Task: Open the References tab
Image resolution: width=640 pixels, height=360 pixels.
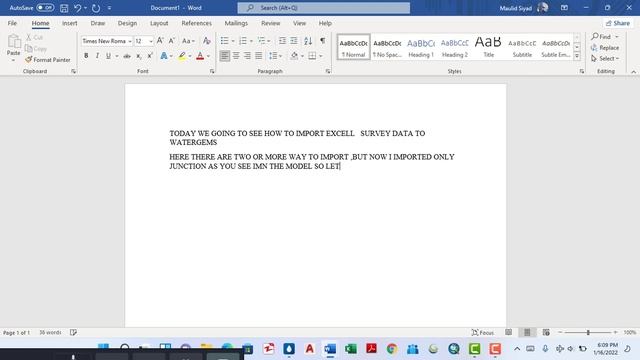Action: point(196,23)
